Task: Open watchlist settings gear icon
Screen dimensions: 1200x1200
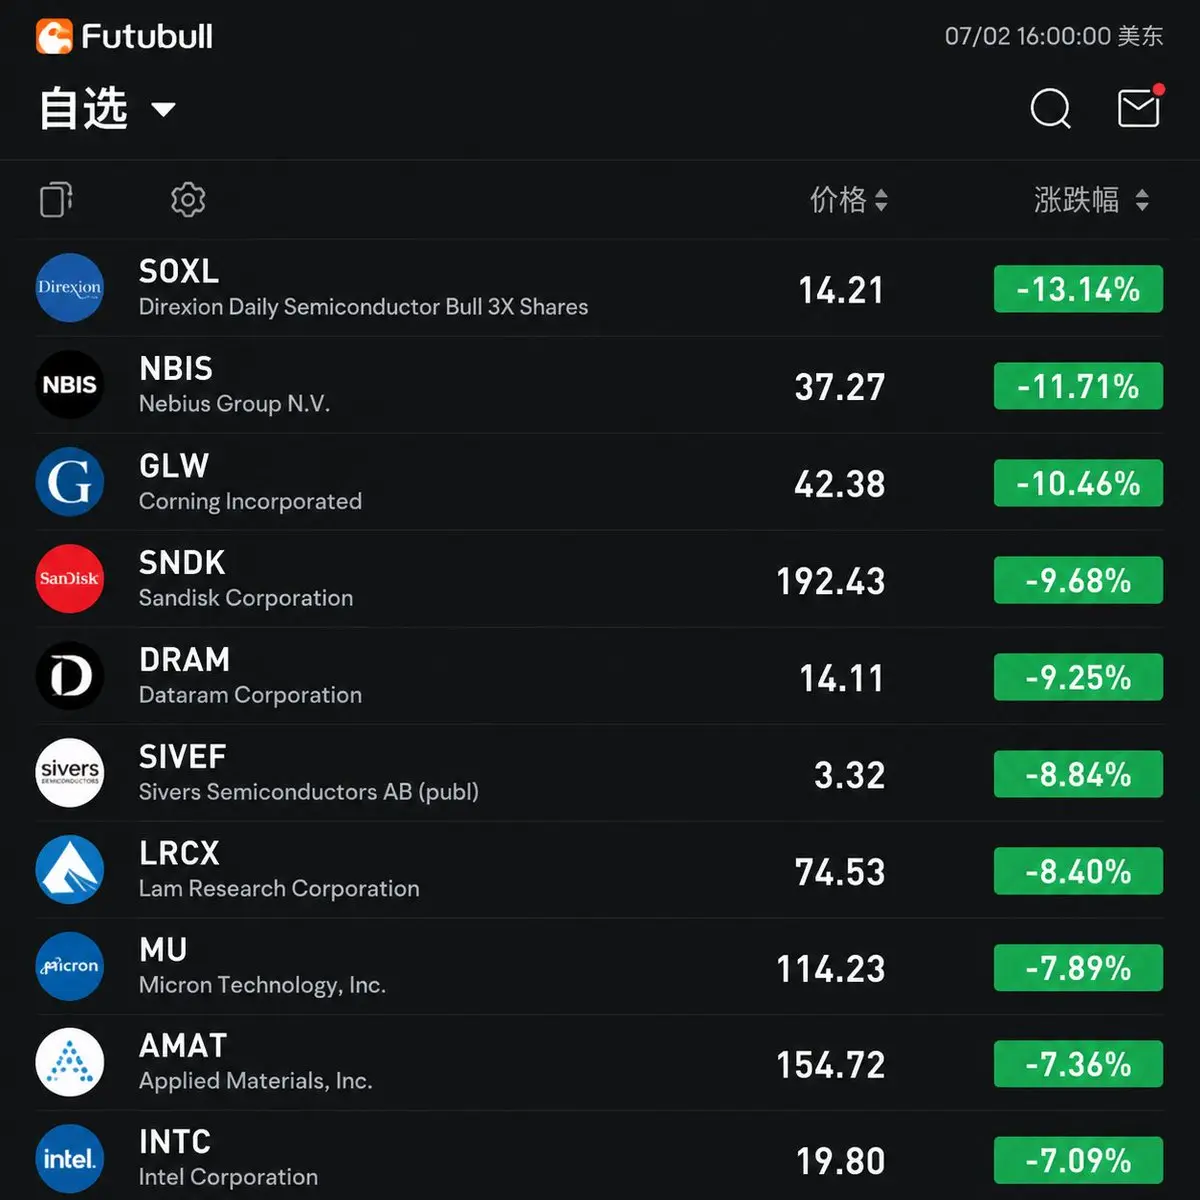Action: pyautogui.click(x=188, y=200)
